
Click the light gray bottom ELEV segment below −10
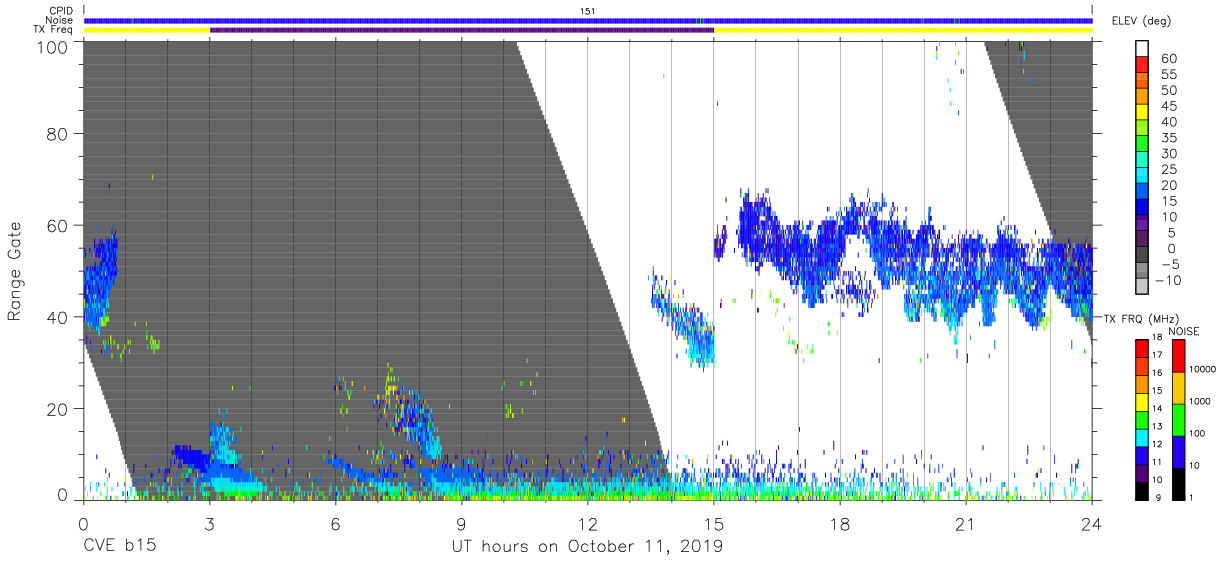tap(1143, 288)
